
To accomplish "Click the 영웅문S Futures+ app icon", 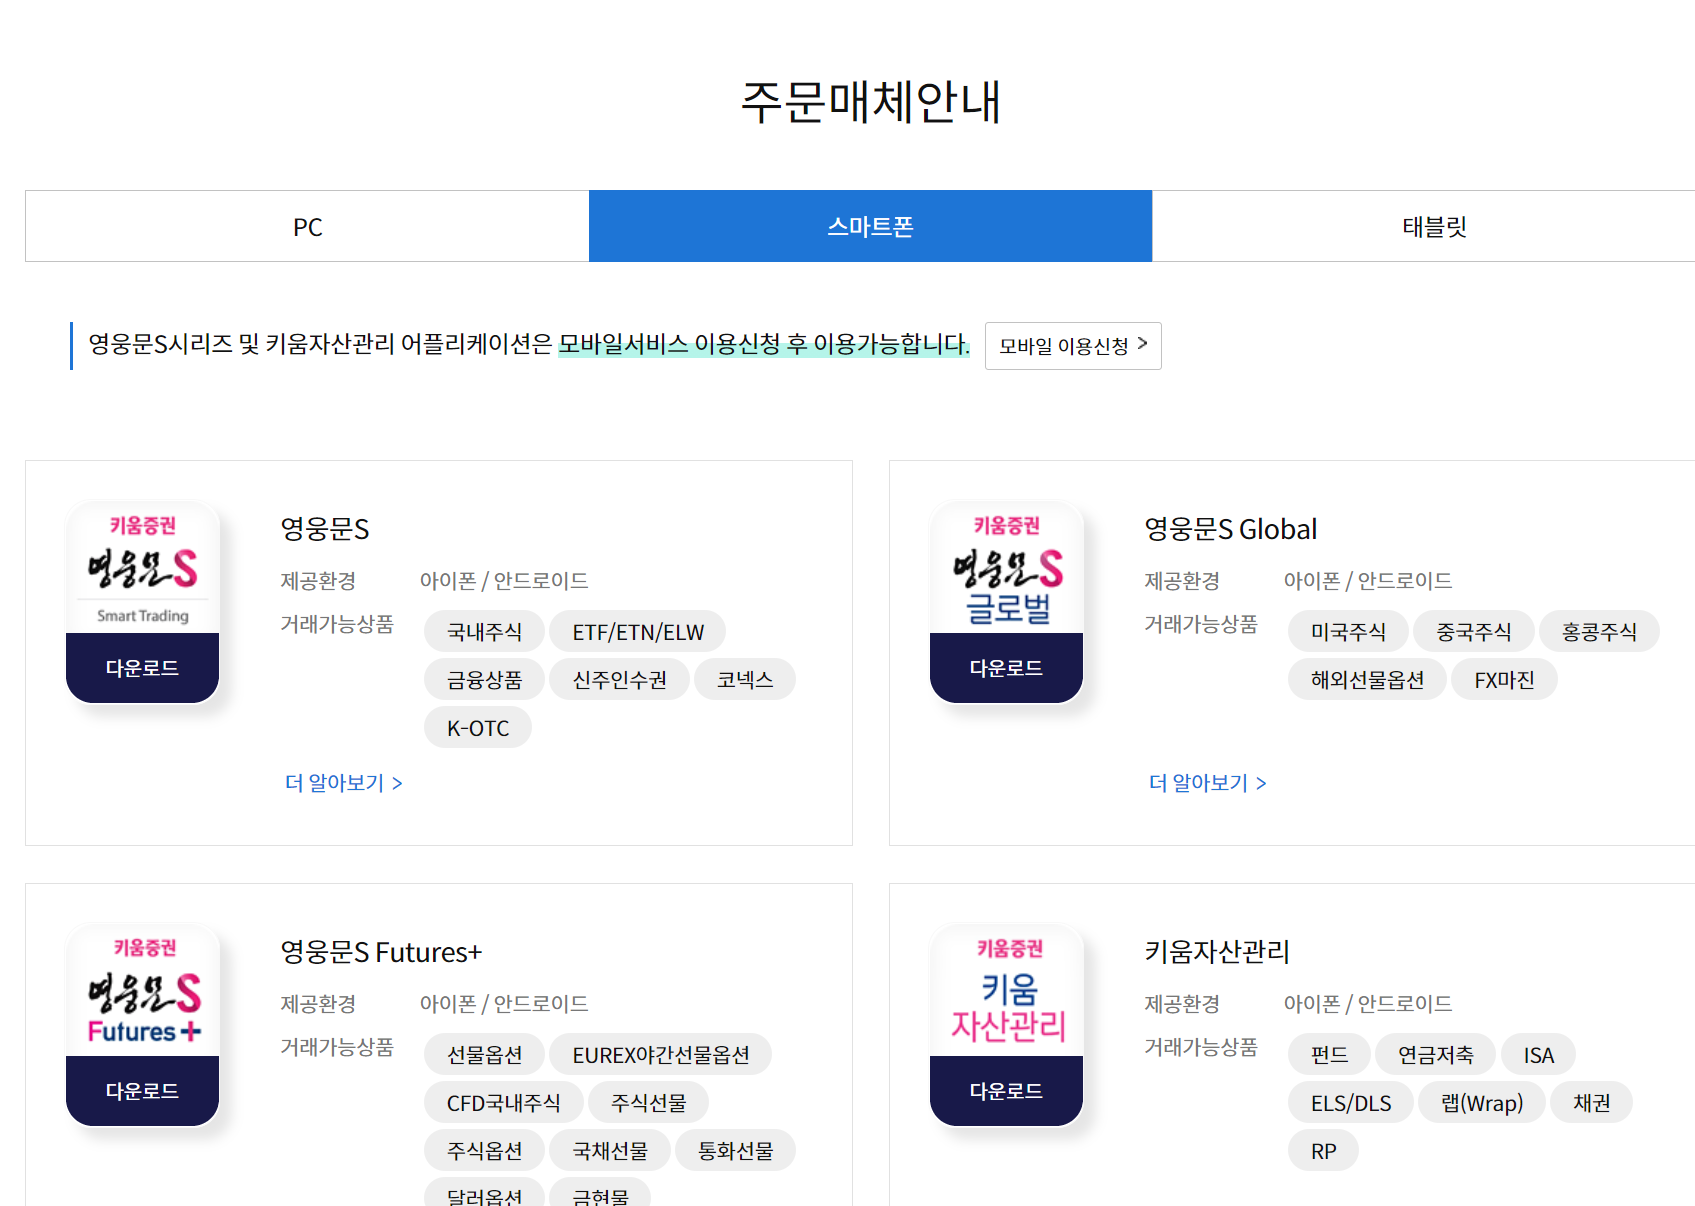I will point(142,991).
